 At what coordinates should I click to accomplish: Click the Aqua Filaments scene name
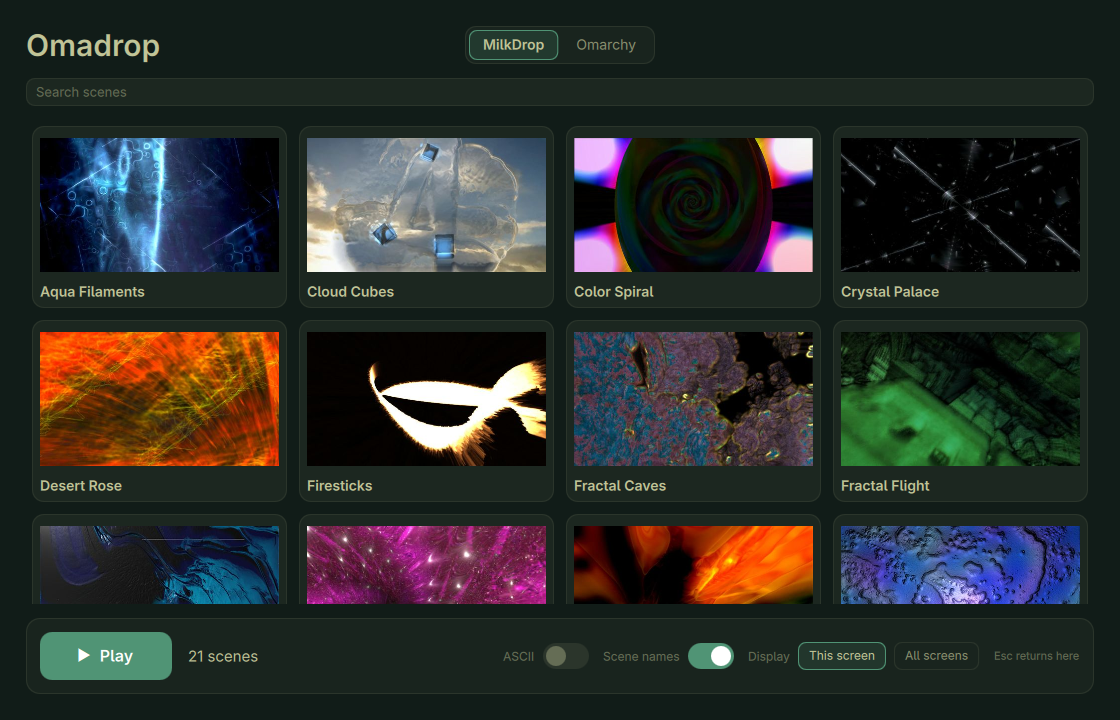click(x=92, y=291)
